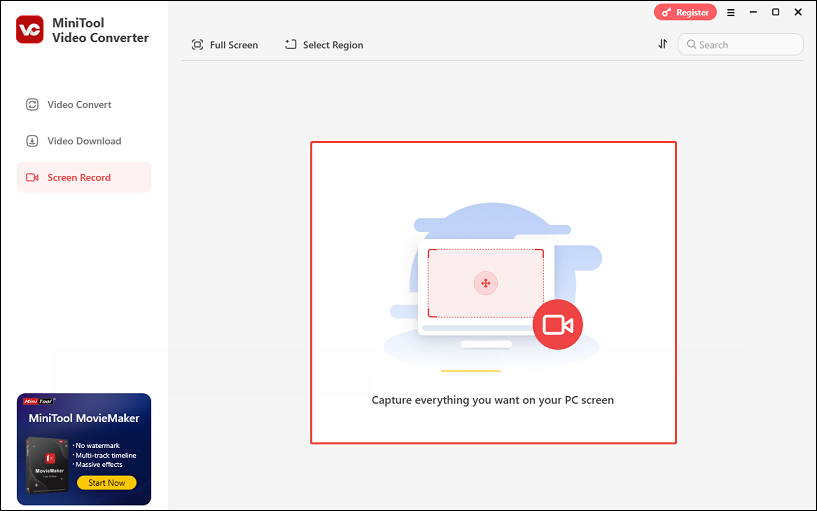This screenshot has width=817, height=511.
Task: Close the Video Converter window
Action: 798,12
